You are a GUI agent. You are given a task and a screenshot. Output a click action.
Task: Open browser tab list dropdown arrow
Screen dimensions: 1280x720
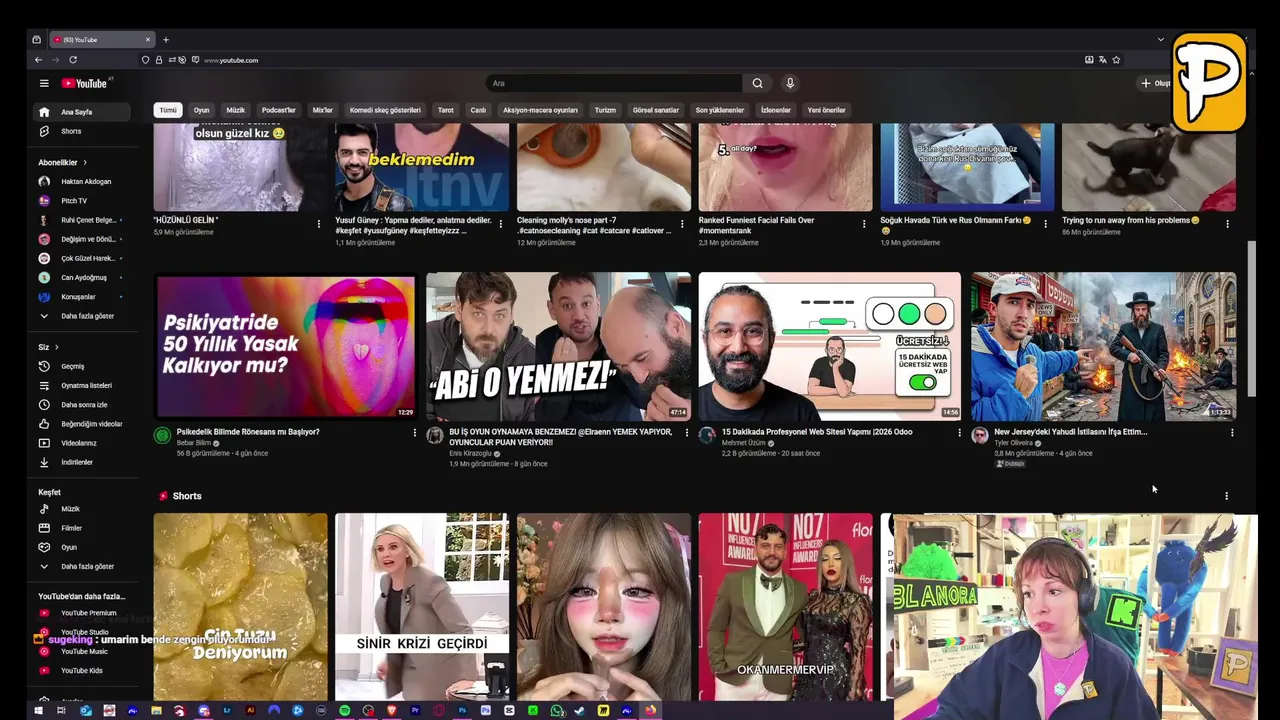tap(1160, 39)
